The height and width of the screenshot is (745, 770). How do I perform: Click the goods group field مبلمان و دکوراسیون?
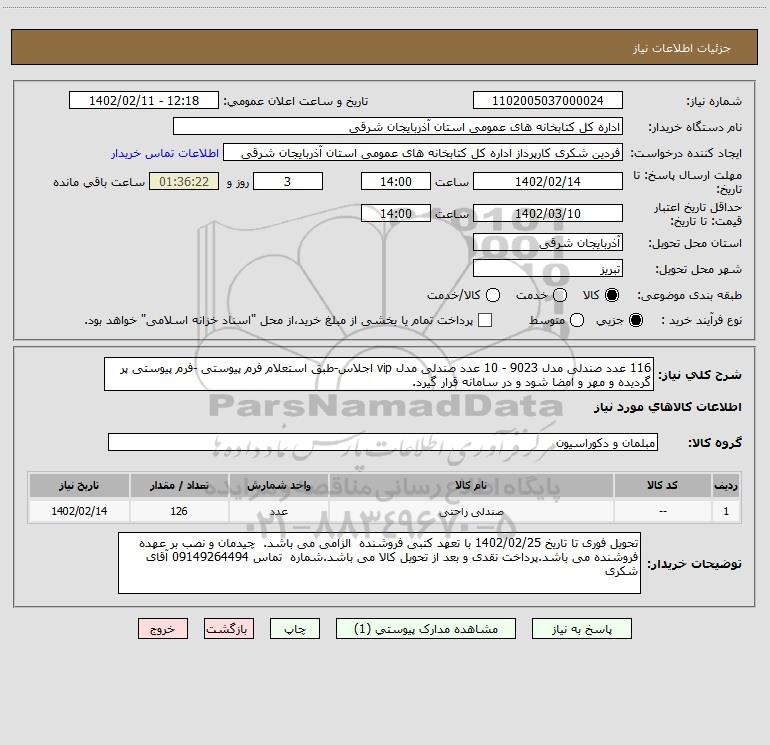click(x=383, y=442)
